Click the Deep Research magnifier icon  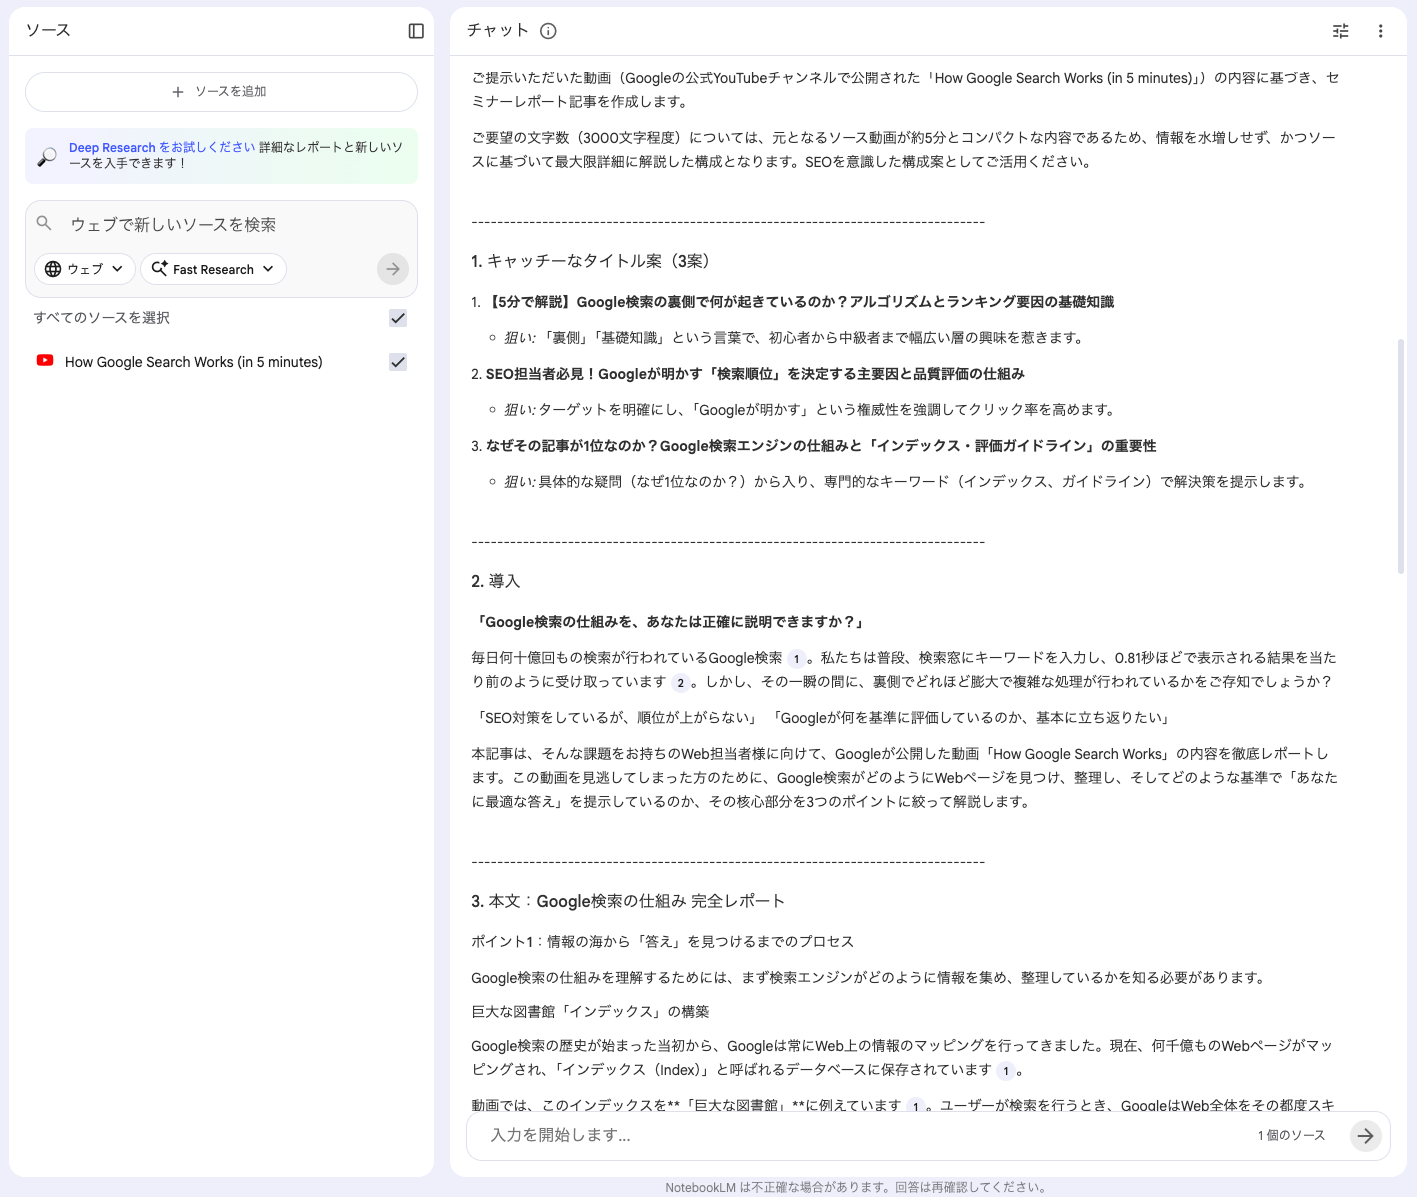[45, 156]
